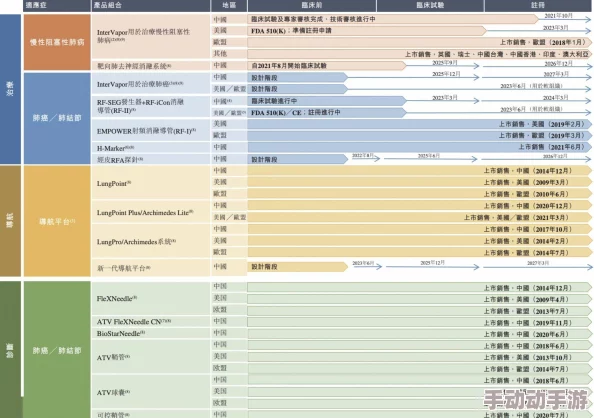Image resolution: width=594 pixels, height=418 pixels.
Task: Click the 地區 column header
Action: (x=229, y=5)
